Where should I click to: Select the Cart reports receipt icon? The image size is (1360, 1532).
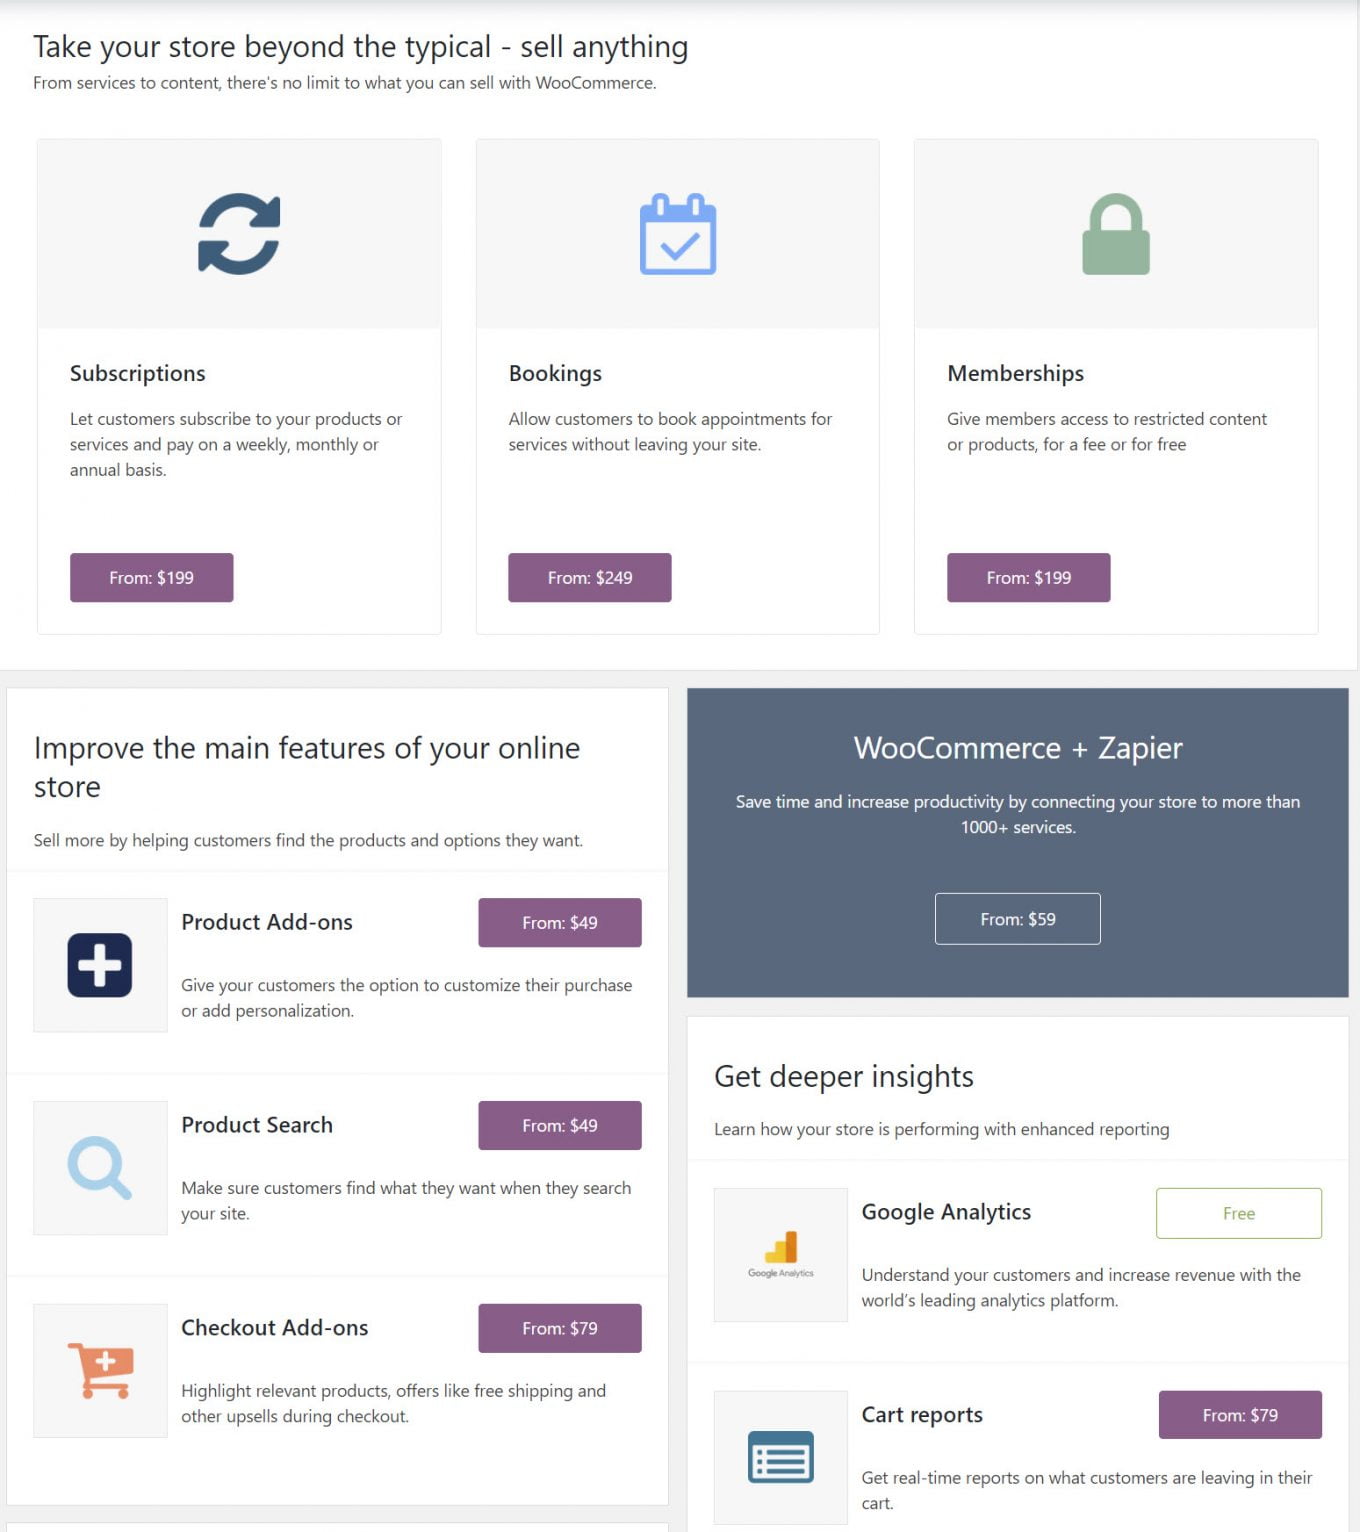click(x=780, y=1457)
